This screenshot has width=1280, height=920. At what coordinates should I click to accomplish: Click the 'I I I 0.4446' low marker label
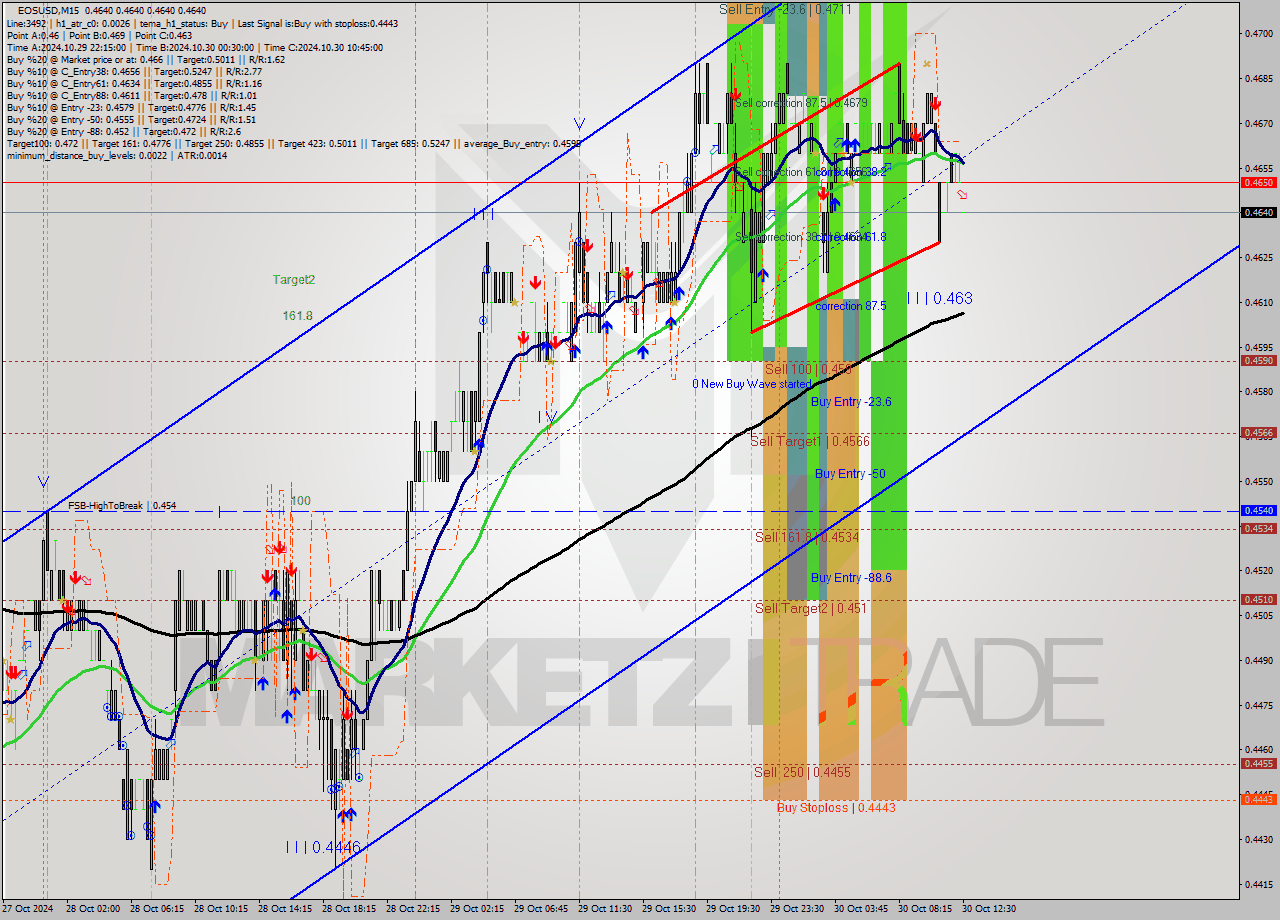click(x=323, y=847)
